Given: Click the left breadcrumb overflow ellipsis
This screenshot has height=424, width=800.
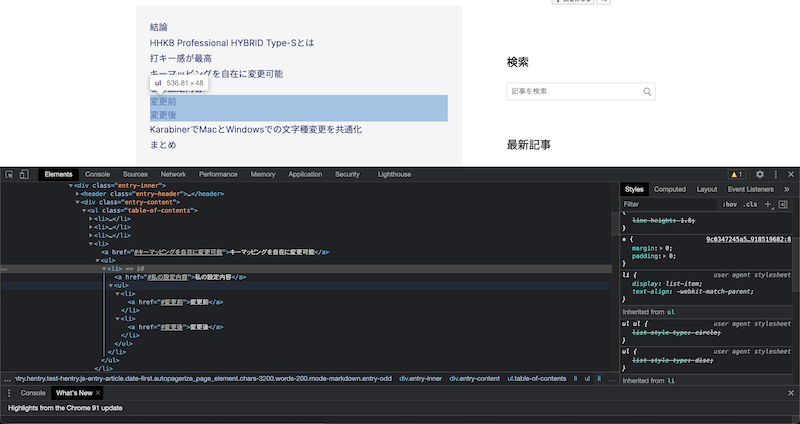Looking at the screenshot, I should click(7, 380).
